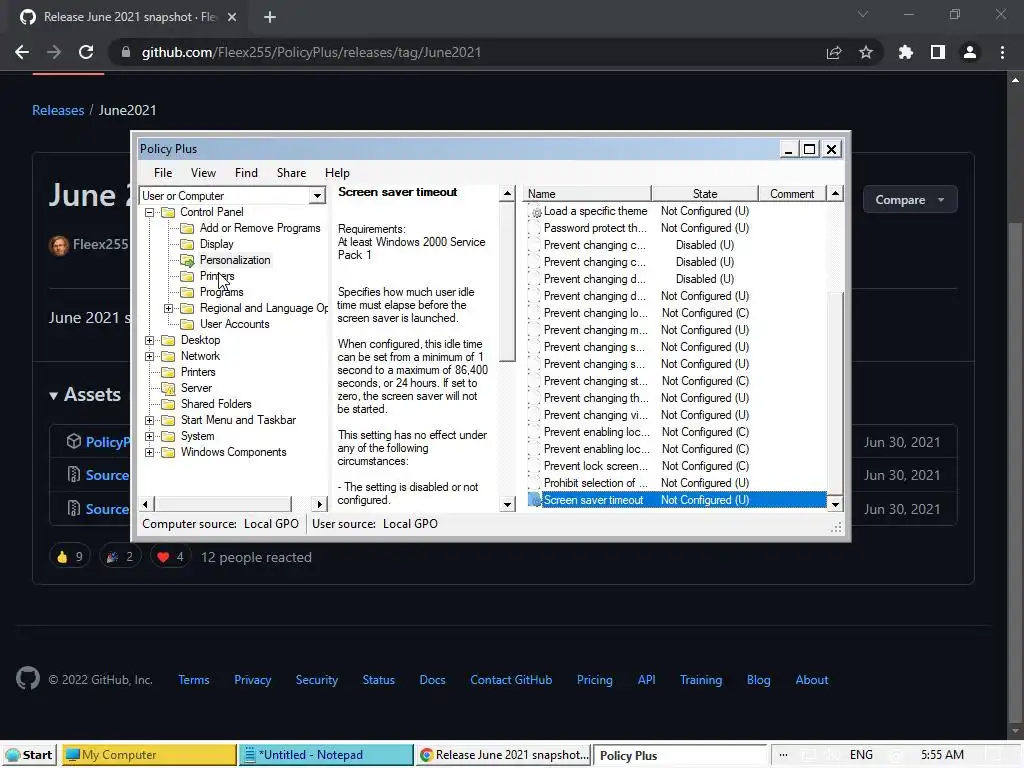Click the share page icon in address bar
Screen dimensions: 1024x768
coord(834,52)
